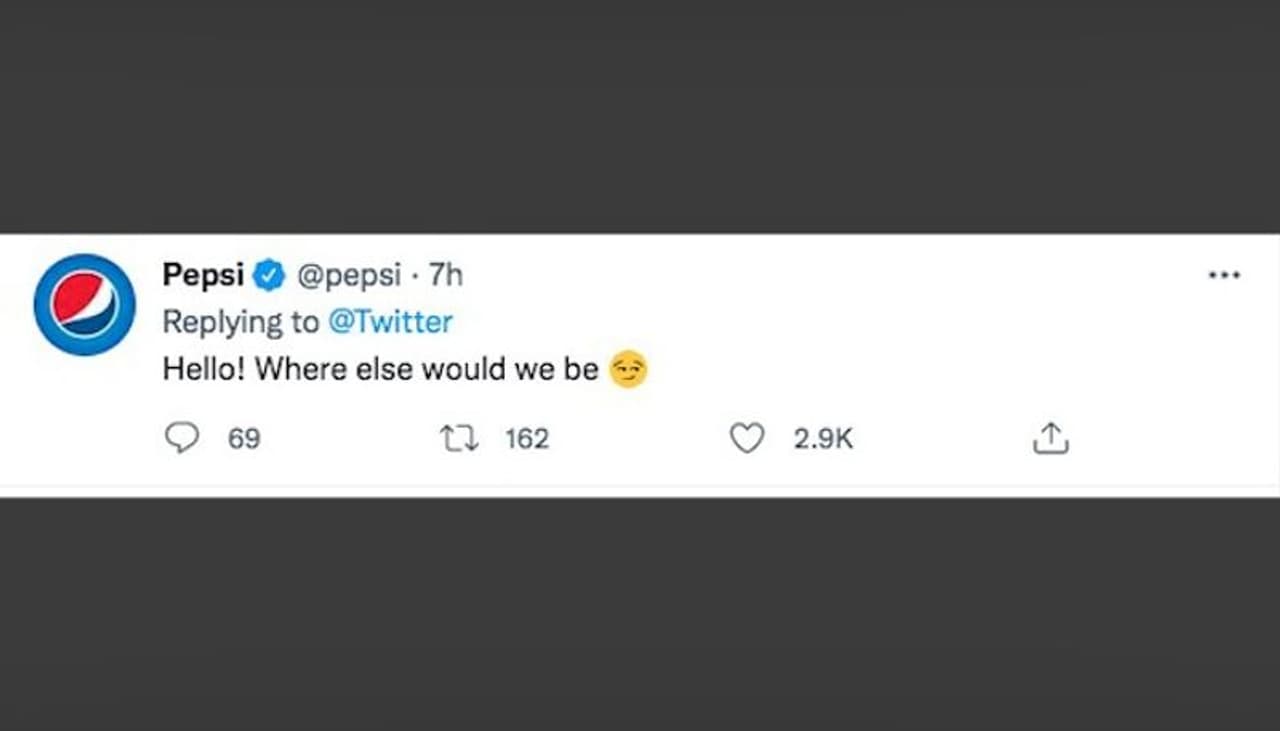
Task: Retweet the Pepsi tweet
Action: click(460, 438)
